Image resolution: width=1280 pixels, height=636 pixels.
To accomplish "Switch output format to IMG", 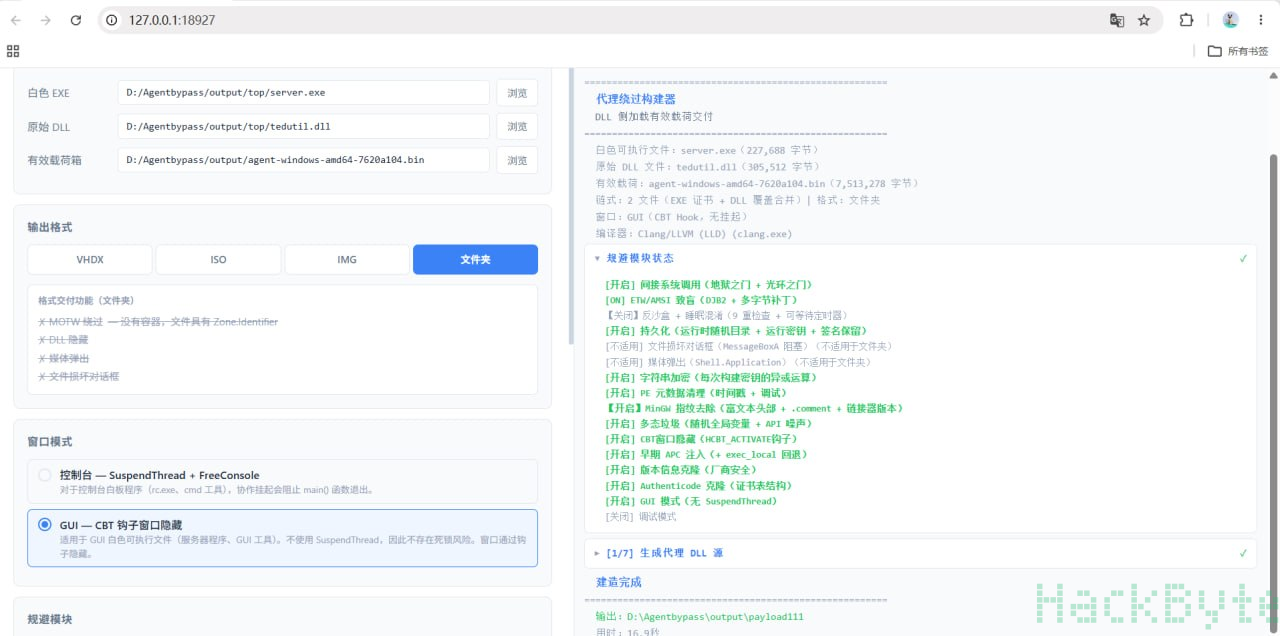I will click(347, 260).
